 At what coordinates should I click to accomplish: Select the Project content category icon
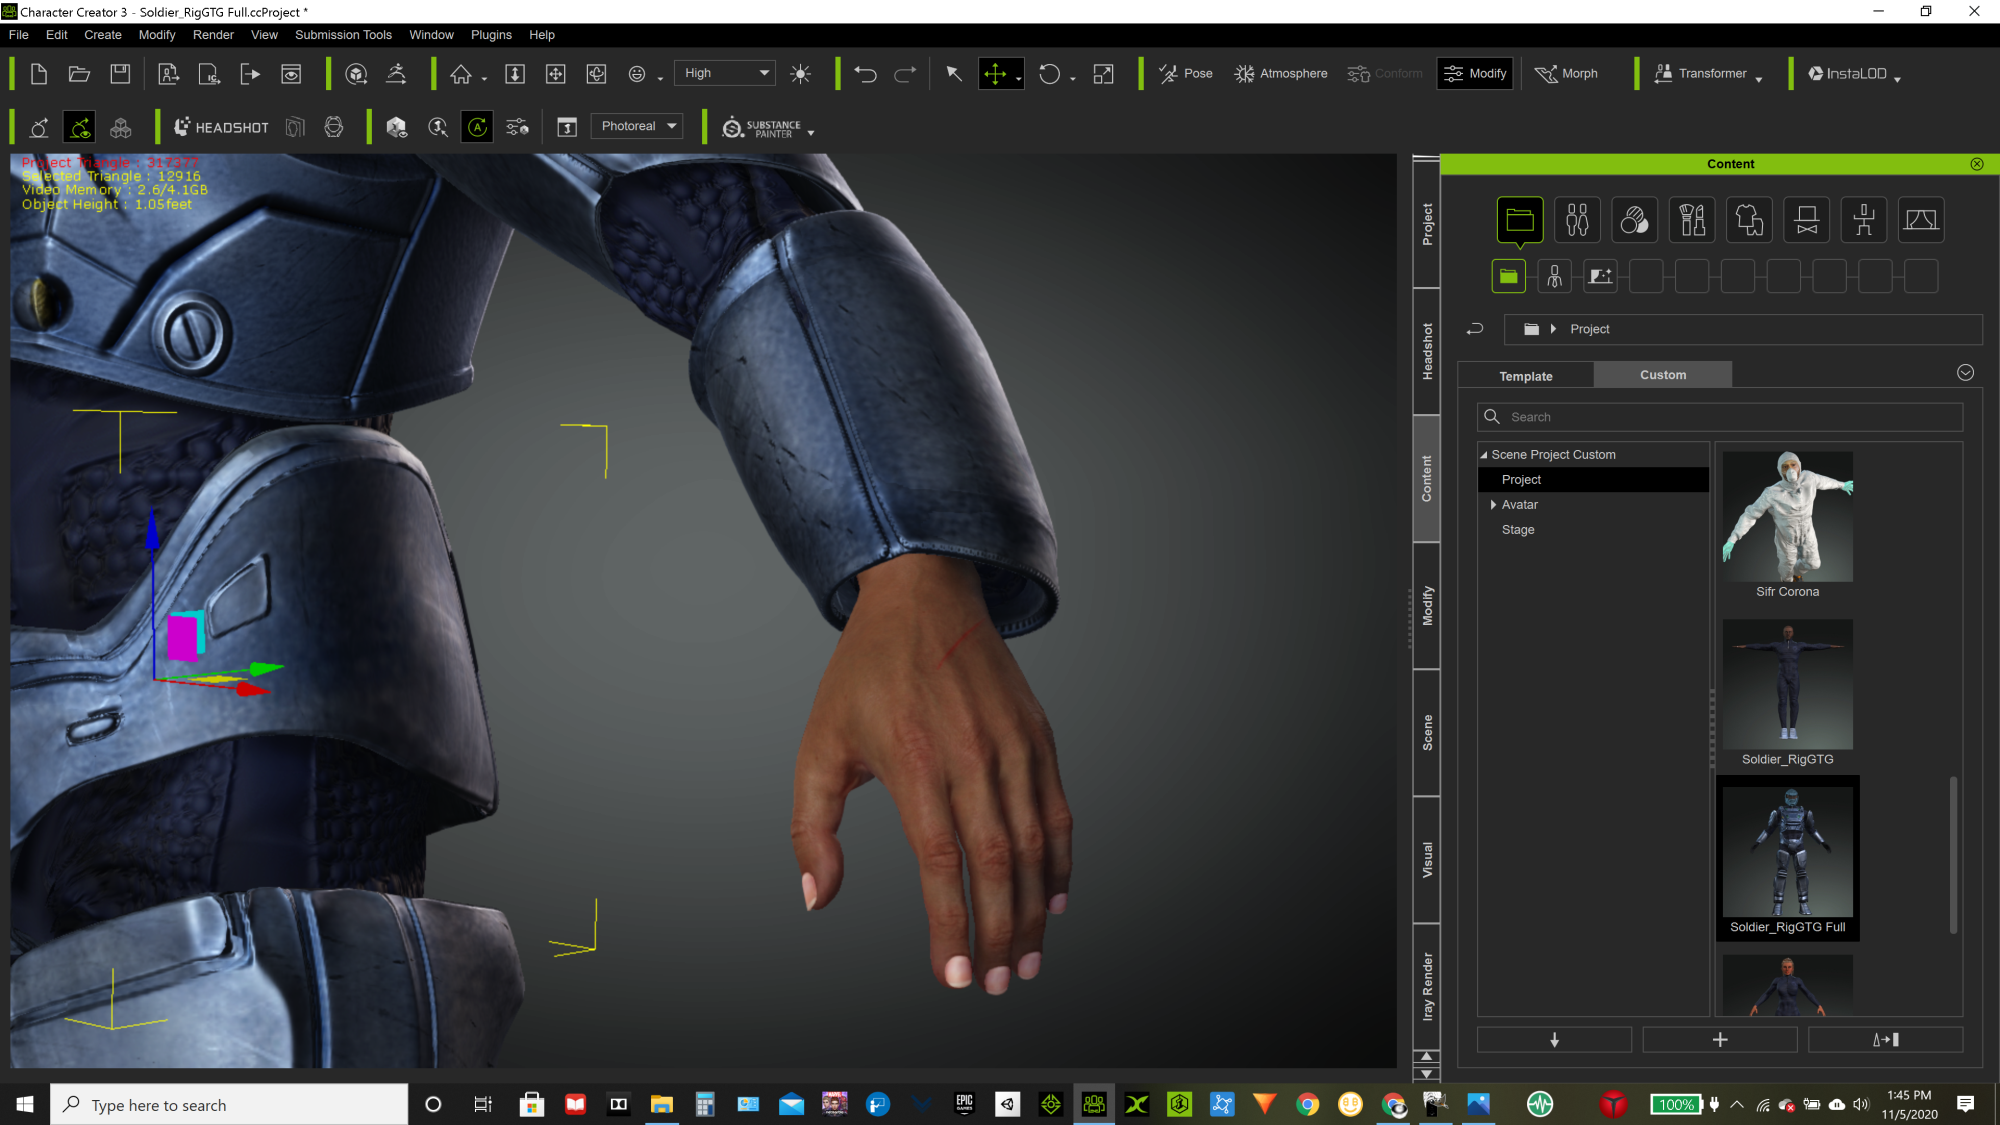(x=1520, y=220)
